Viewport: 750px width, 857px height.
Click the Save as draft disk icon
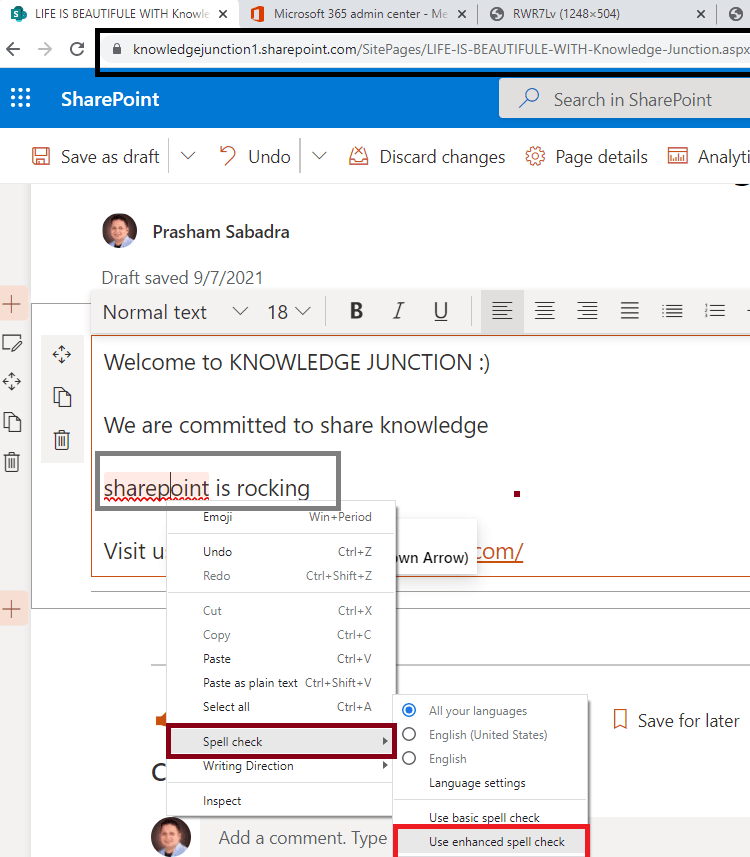41,156
